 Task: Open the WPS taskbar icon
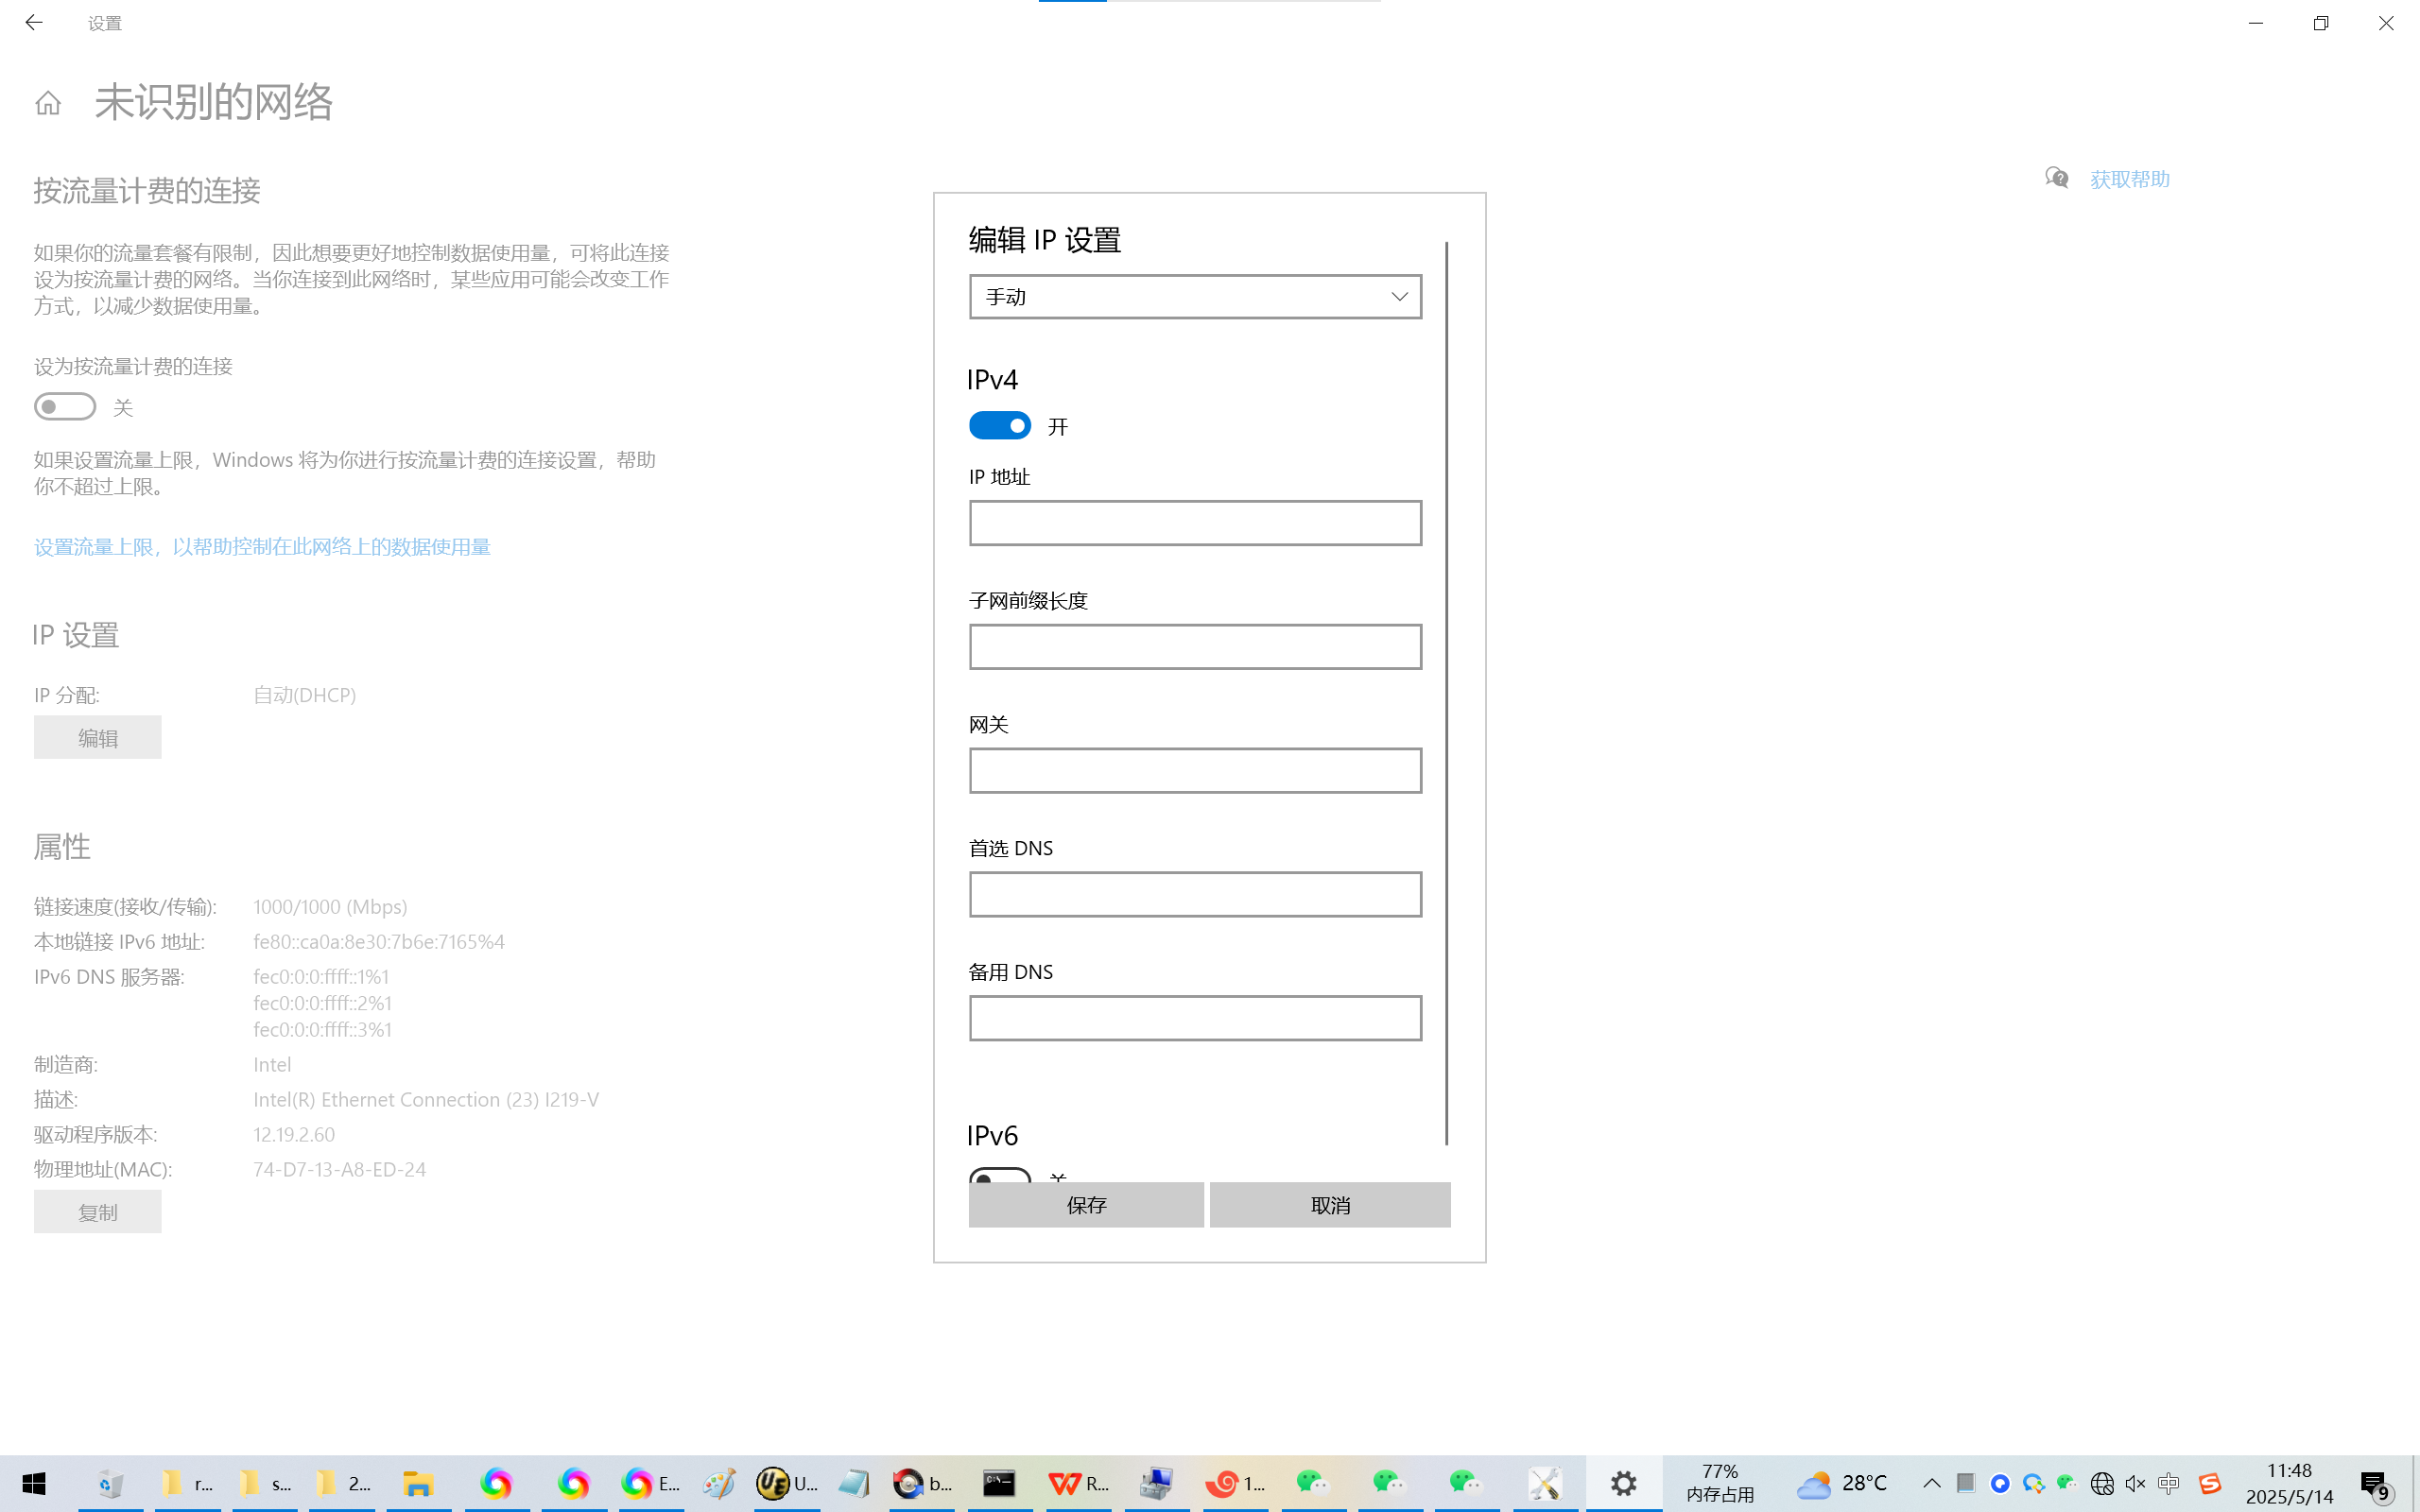click(1065, 1483)
